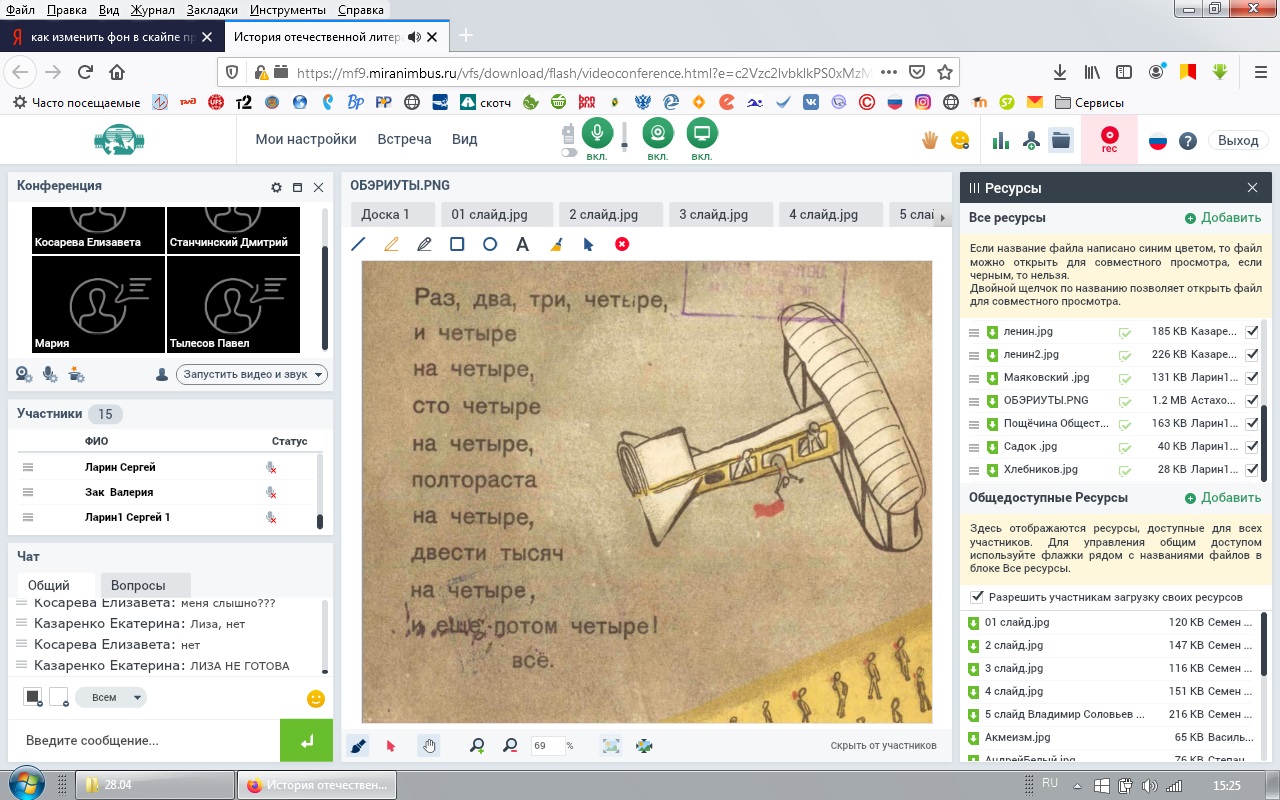The height and width of the screenshot is (800, 1280).
Task: Switch to the 'Вопросы' chat tab
Action: click(138, 586)
